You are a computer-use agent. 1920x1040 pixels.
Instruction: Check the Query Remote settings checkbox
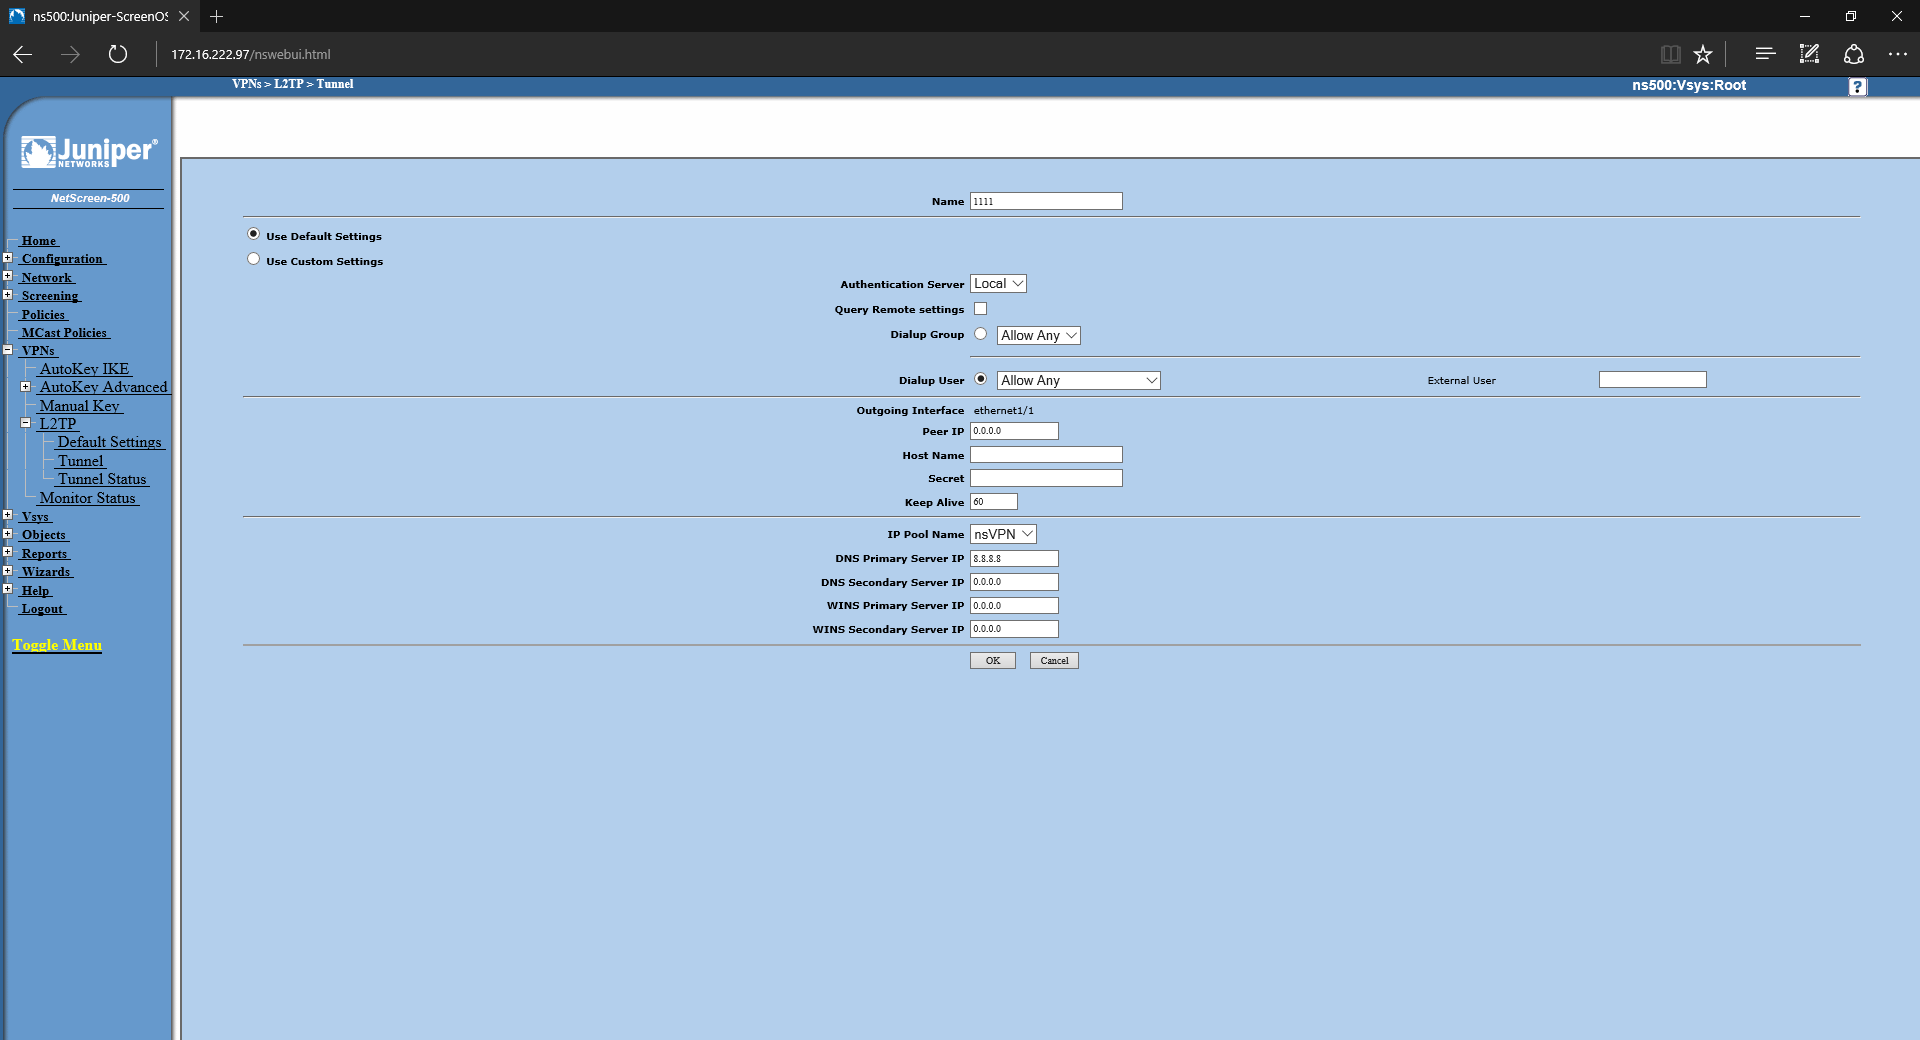pyautogui.click(x=980, y=309)
